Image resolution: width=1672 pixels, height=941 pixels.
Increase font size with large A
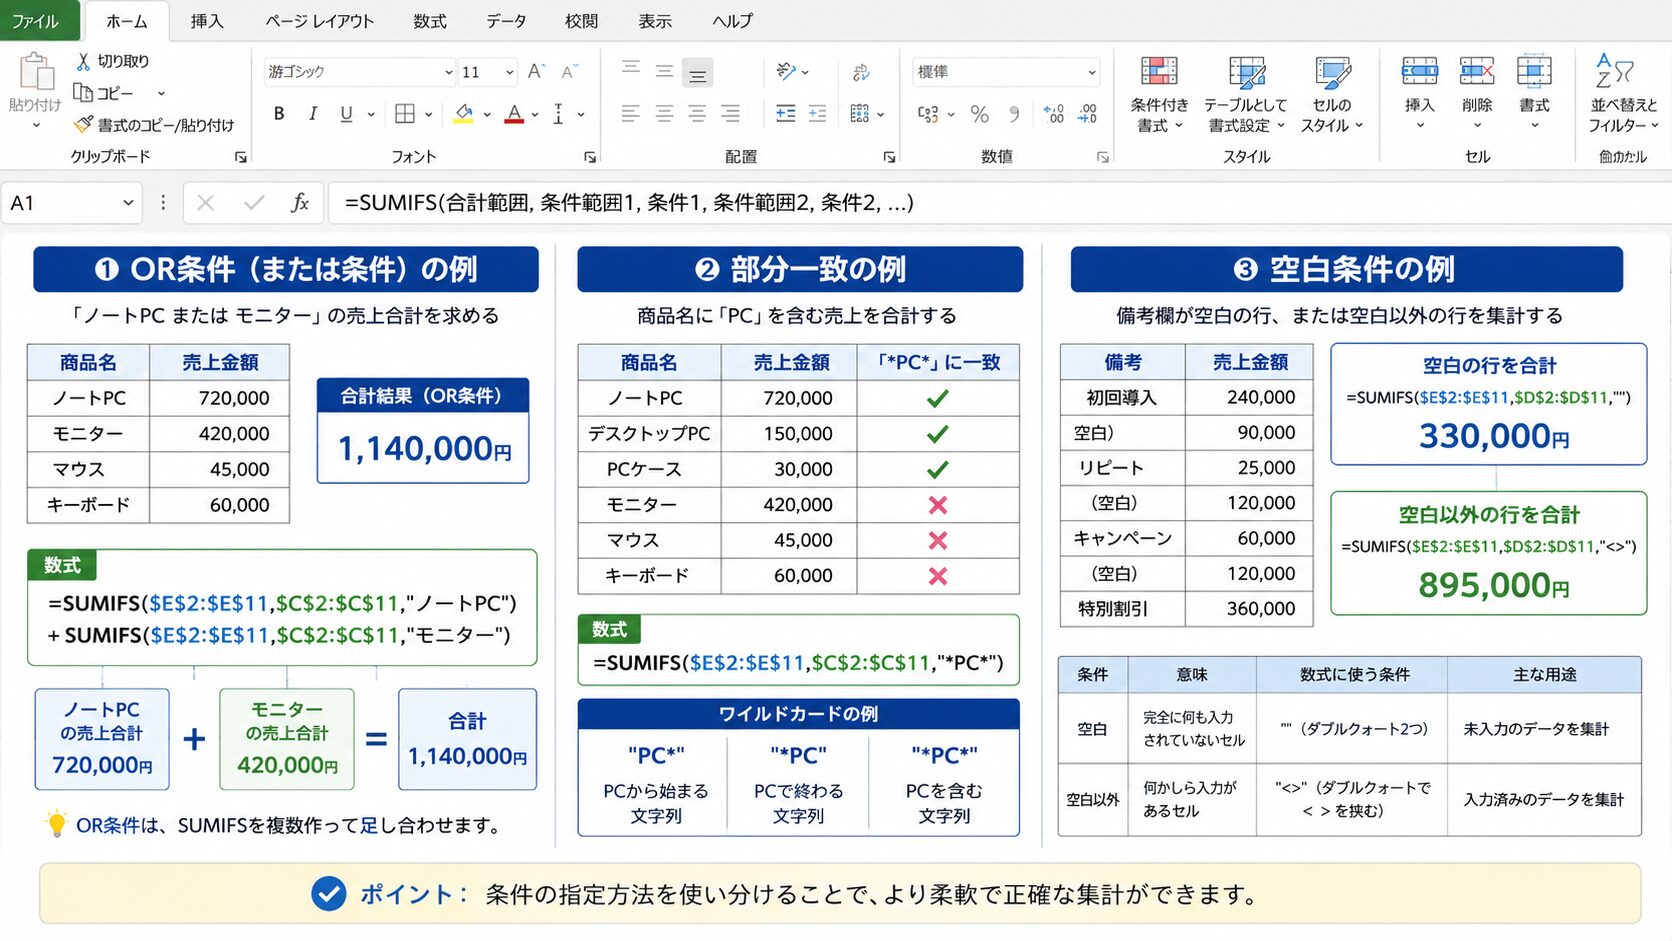click(x=536, y=71)
